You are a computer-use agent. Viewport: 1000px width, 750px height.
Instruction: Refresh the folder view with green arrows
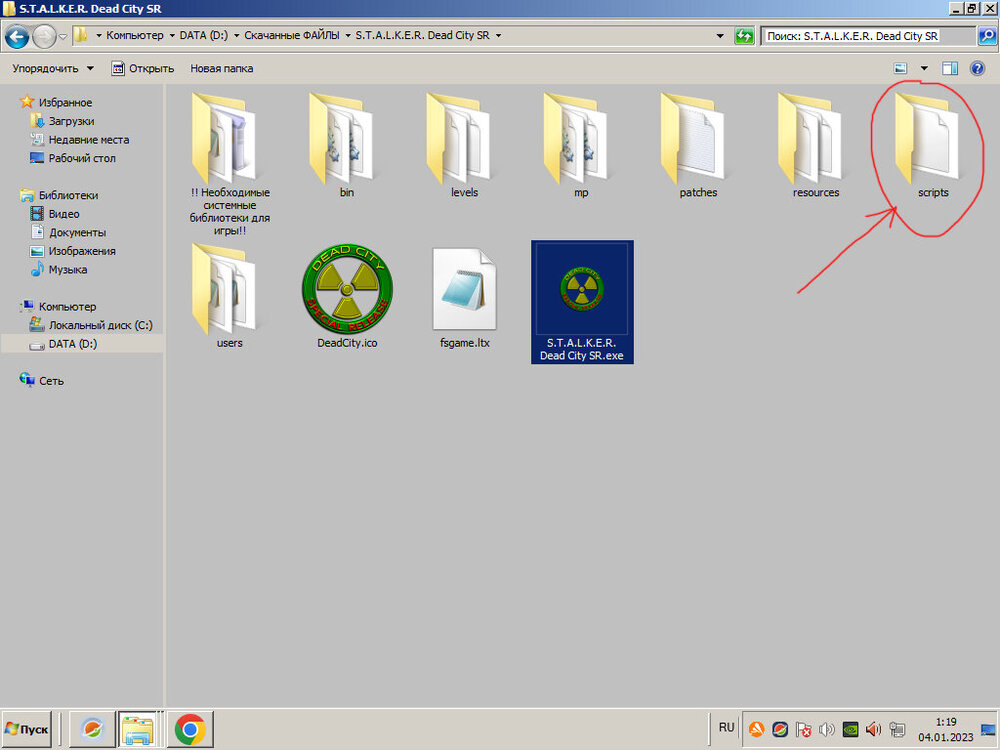tap(744, 36)
